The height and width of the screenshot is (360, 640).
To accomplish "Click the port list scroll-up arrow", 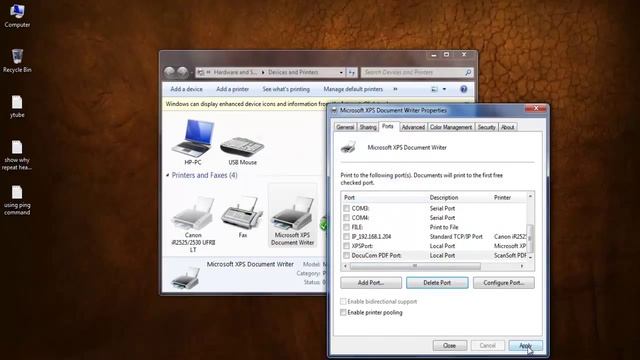I will (530, 196).
